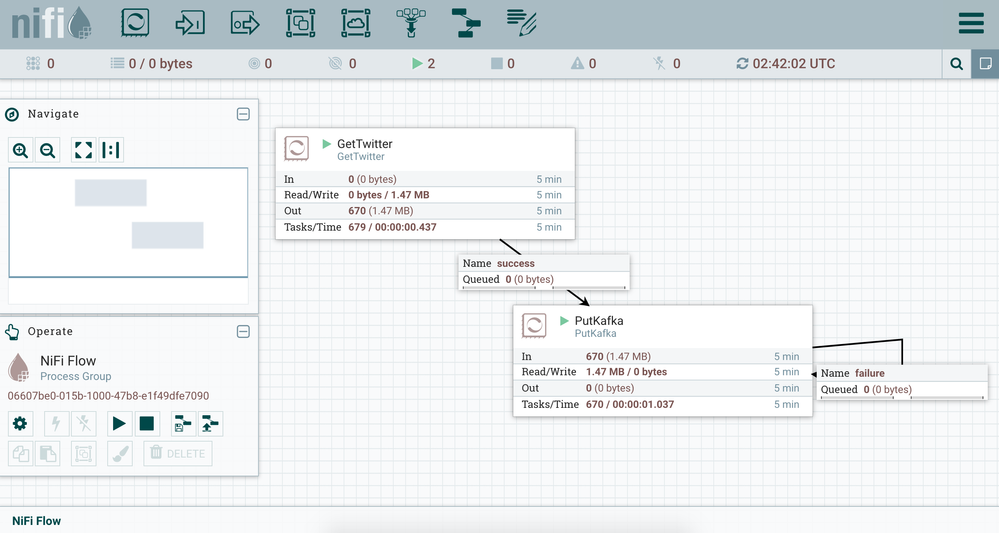Screen dimensions: 999x533
Task: Select the Label toolbar icon
Action: click(520, 21)
